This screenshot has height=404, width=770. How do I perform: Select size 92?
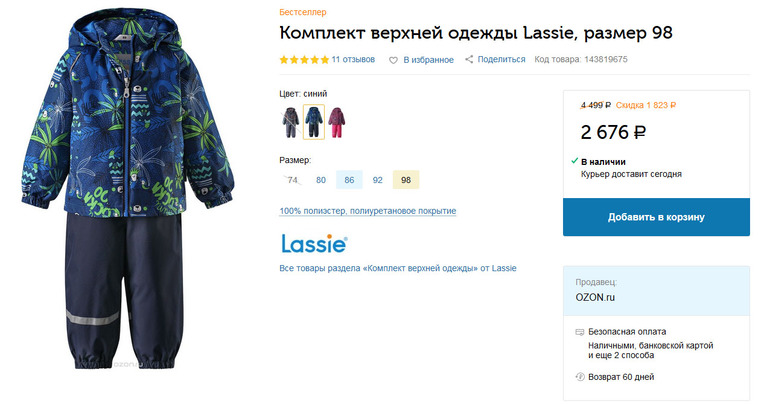[377, 180]
